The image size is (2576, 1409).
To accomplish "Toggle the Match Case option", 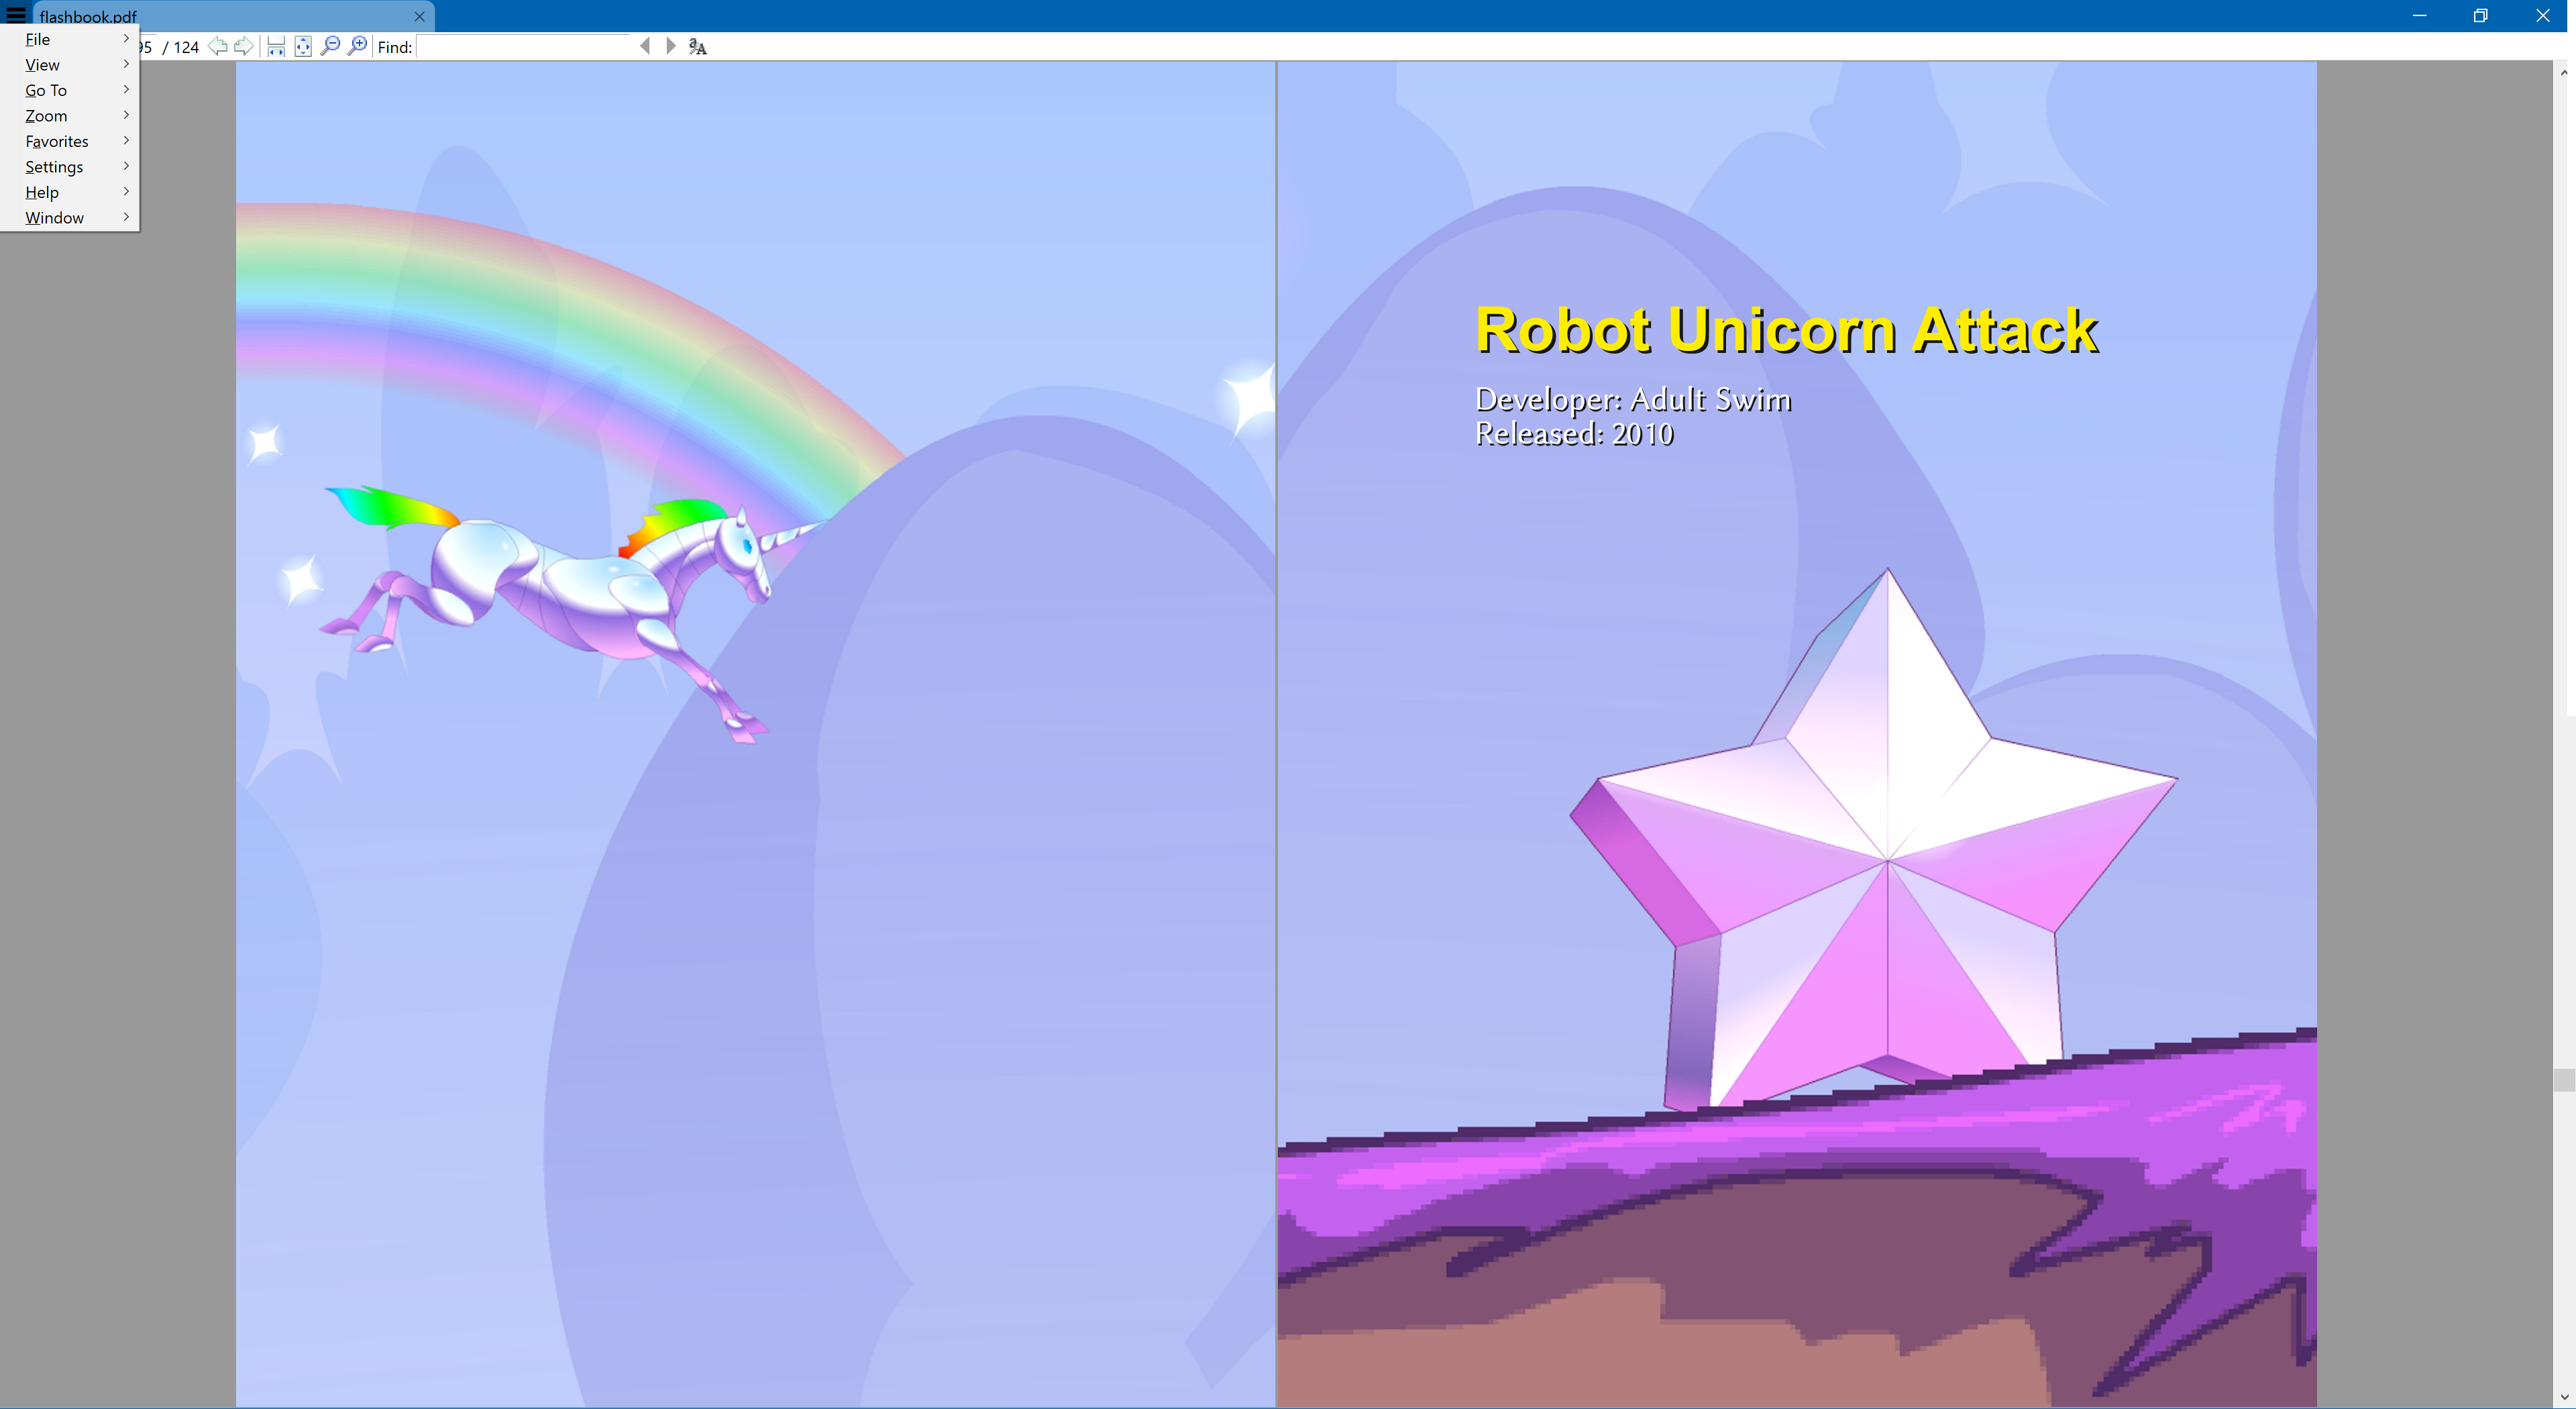I will pyautogui.click(x=698, y=46).
